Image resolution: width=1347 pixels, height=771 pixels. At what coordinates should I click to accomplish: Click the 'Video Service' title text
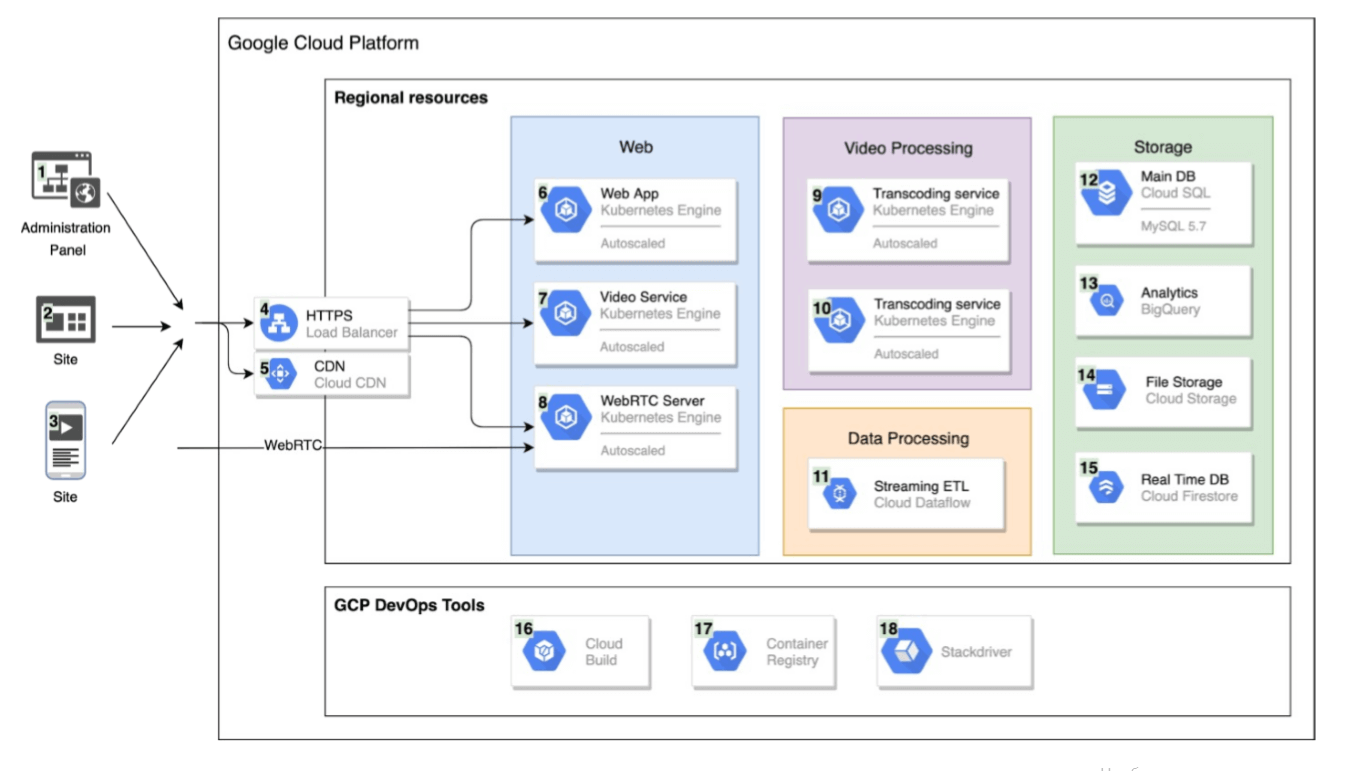point(643,297)
